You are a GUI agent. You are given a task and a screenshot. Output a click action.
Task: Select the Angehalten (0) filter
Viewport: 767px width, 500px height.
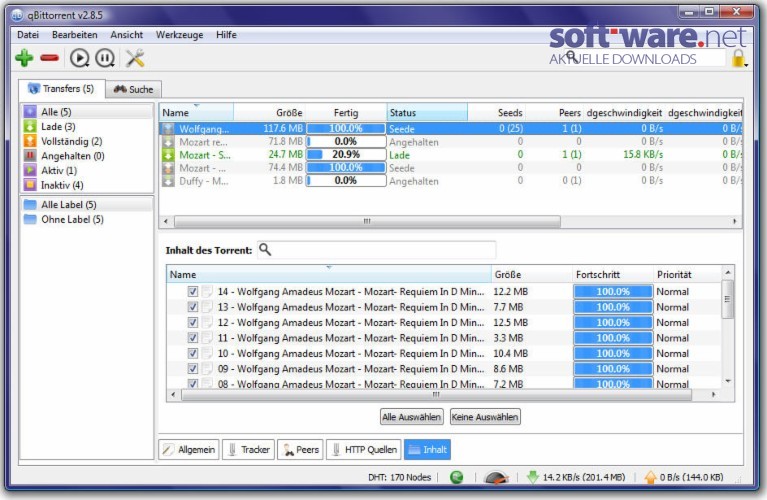[x=87, y=156]
